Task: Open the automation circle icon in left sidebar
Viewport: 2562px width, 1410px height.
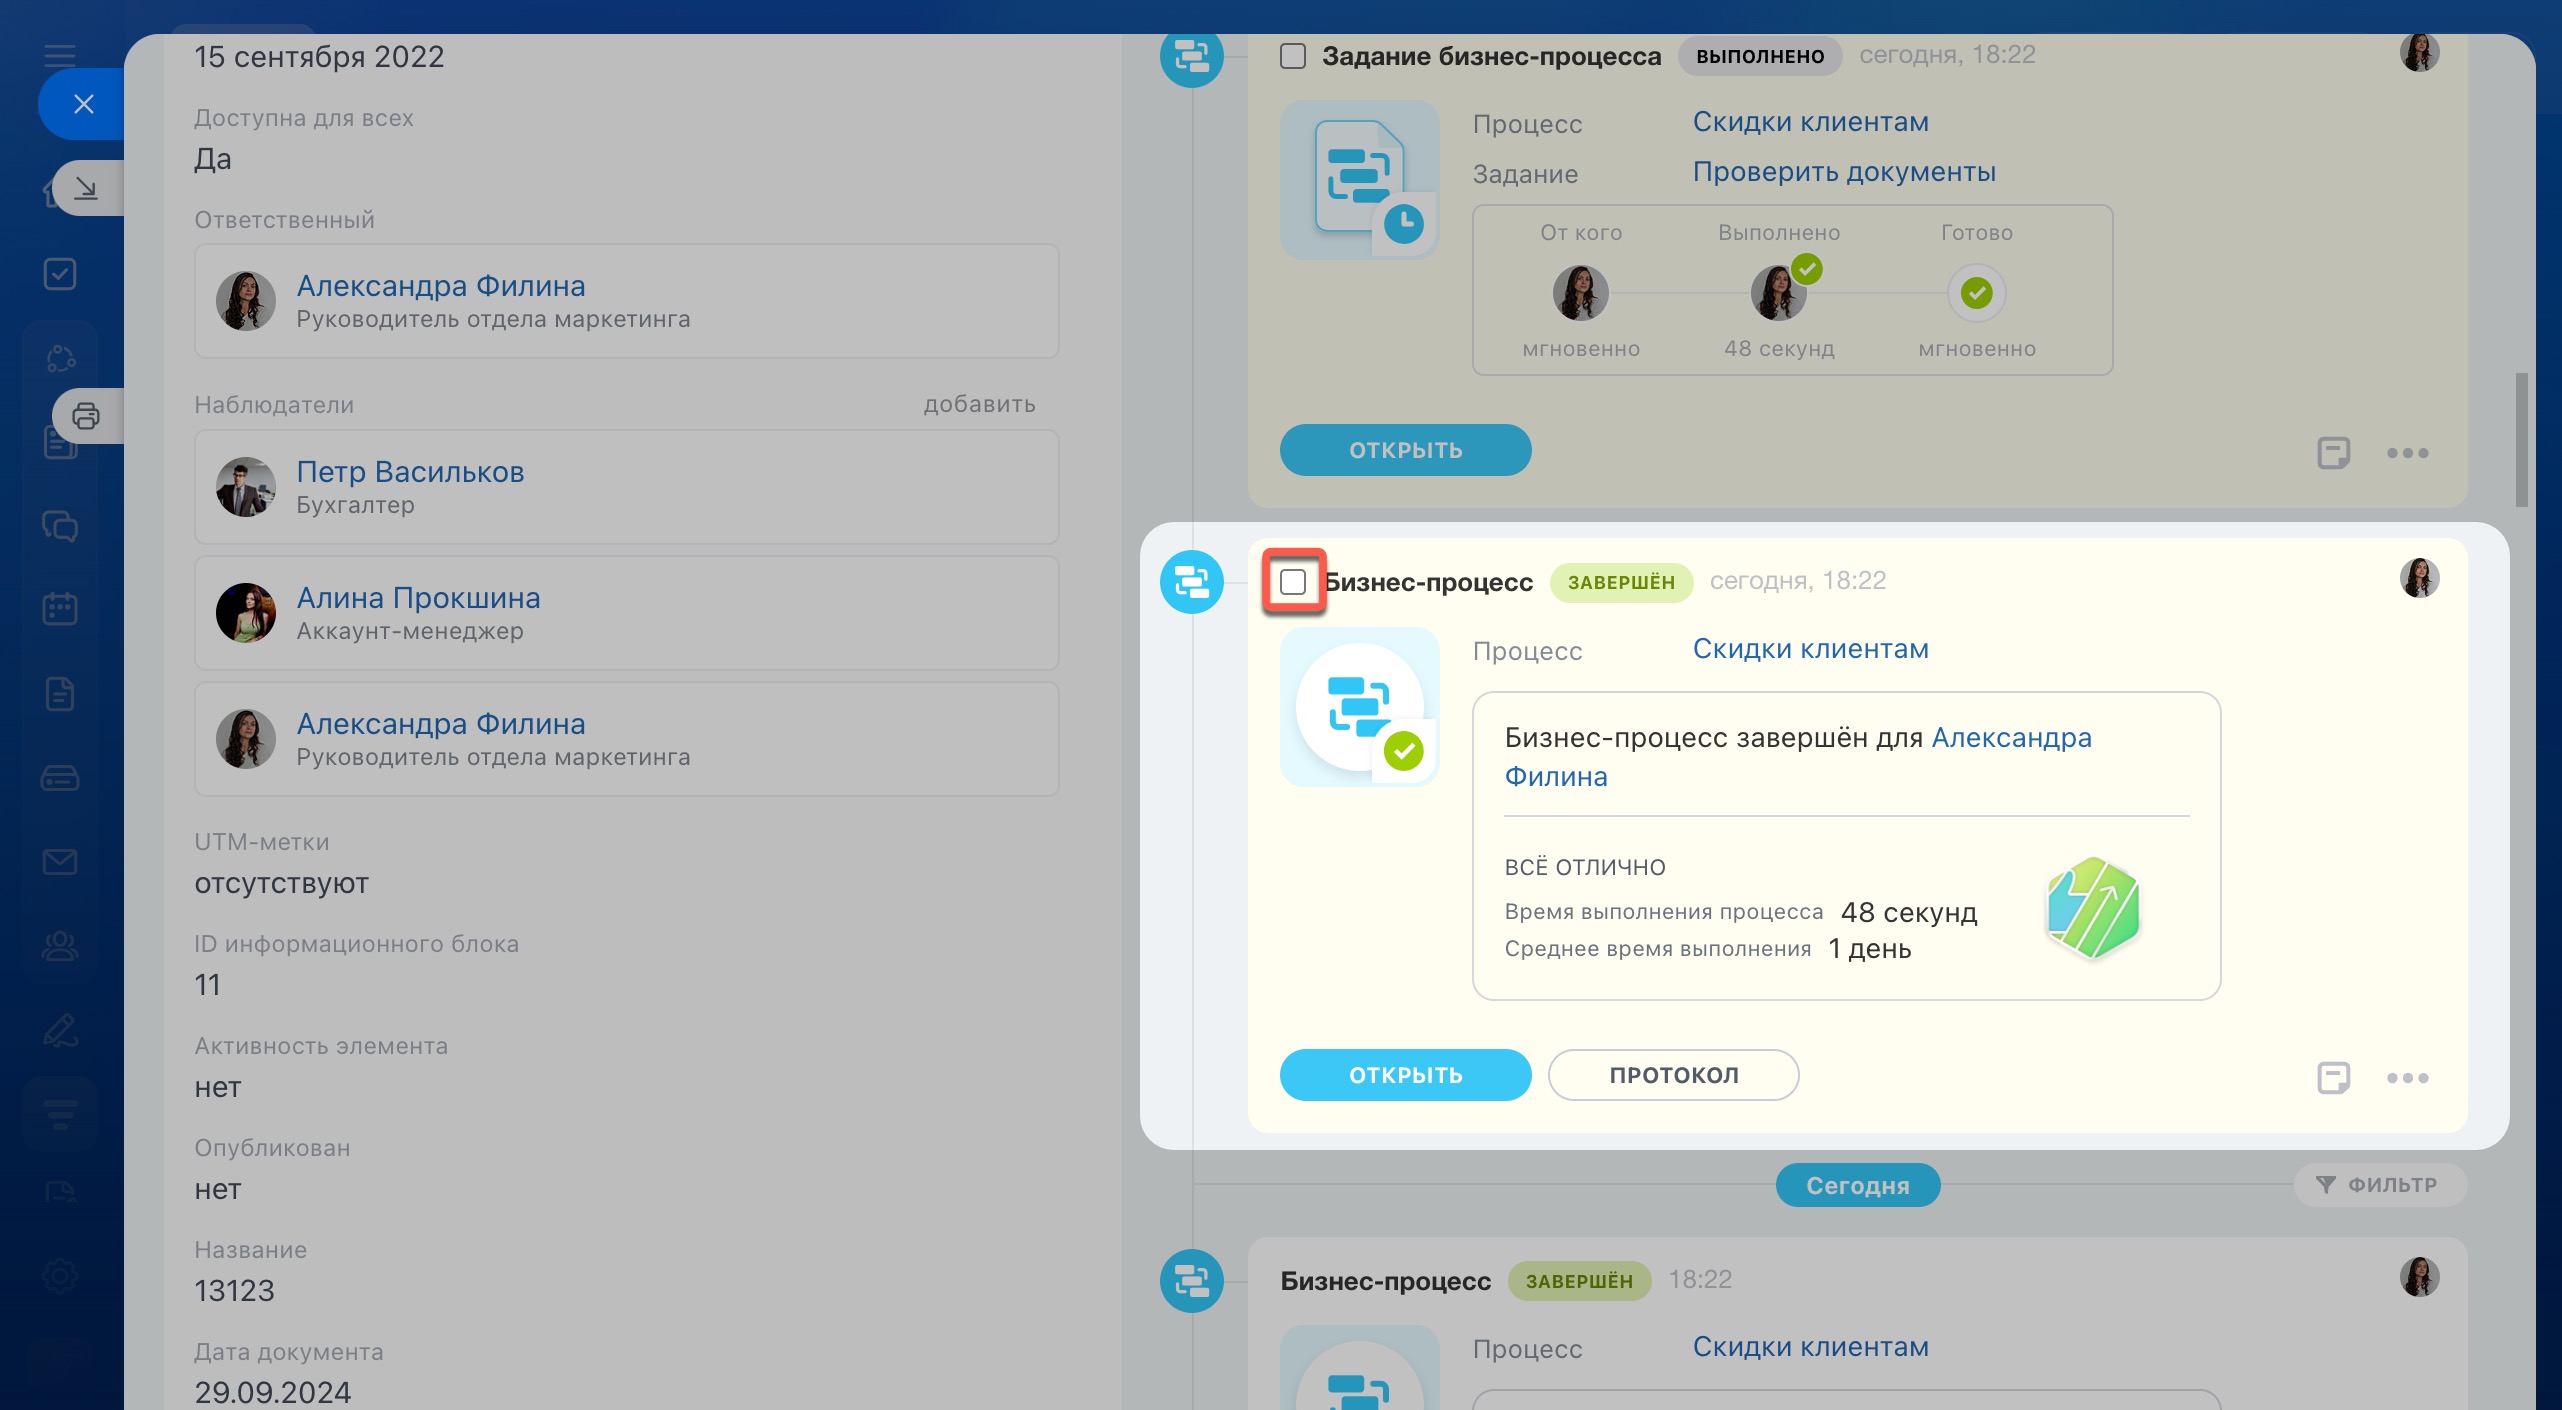Action: pyautogui.click(x=60, y=358)
